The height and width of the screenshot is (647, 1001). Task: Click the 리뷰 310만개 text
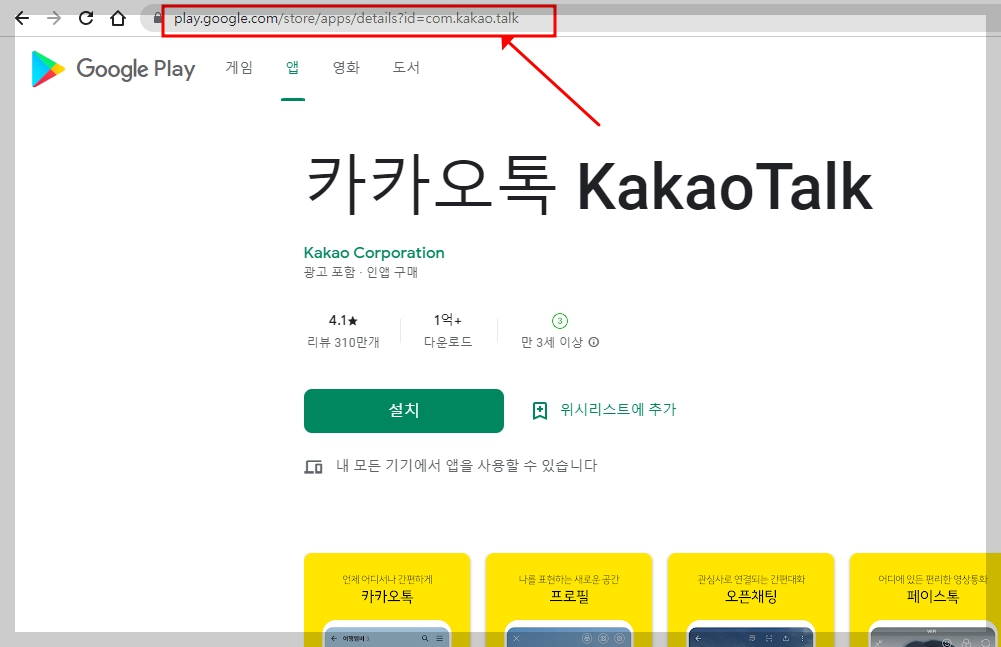point(343,342)
